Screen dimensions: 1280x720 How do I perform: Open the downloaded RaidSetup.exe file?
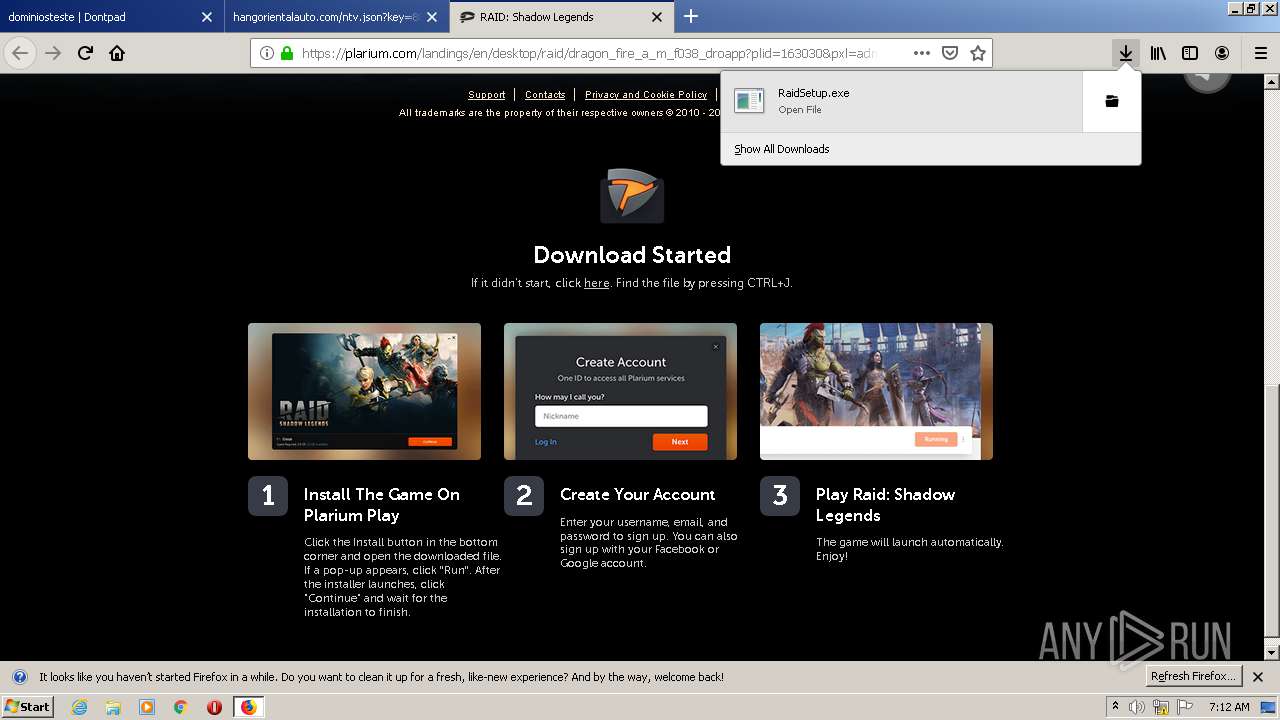tap(901, 101)
